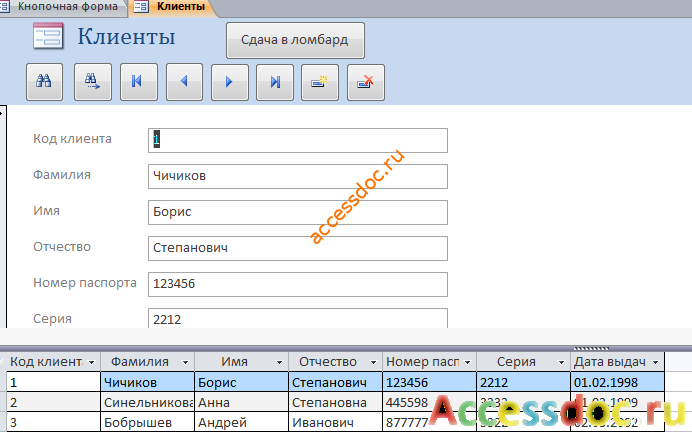Click the splitter grip above the datasheet
Screen dimensions: 692x432
coord(591,349)
